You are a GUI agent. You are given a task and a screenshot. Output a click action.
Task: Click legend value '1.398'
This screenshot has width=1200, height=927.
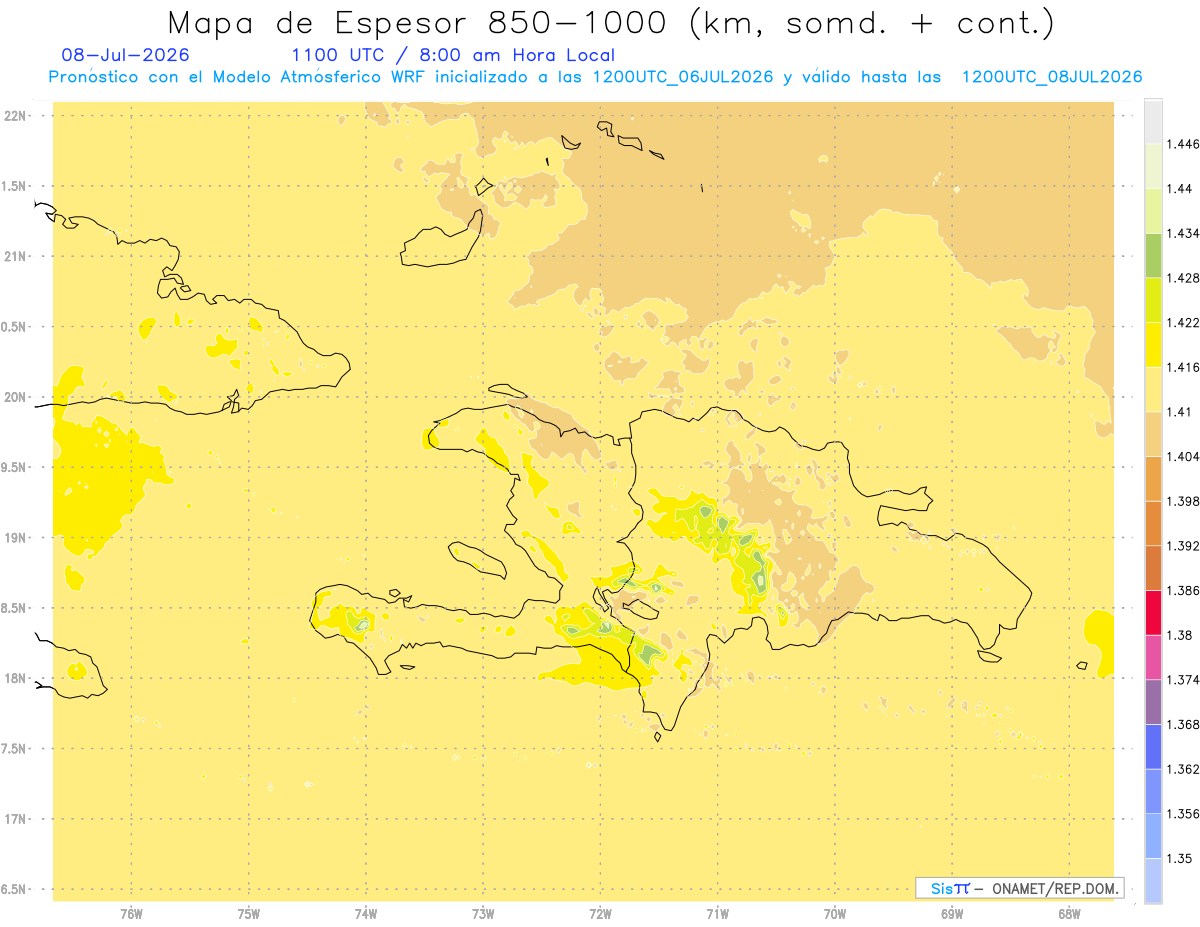click(1182, 501)
